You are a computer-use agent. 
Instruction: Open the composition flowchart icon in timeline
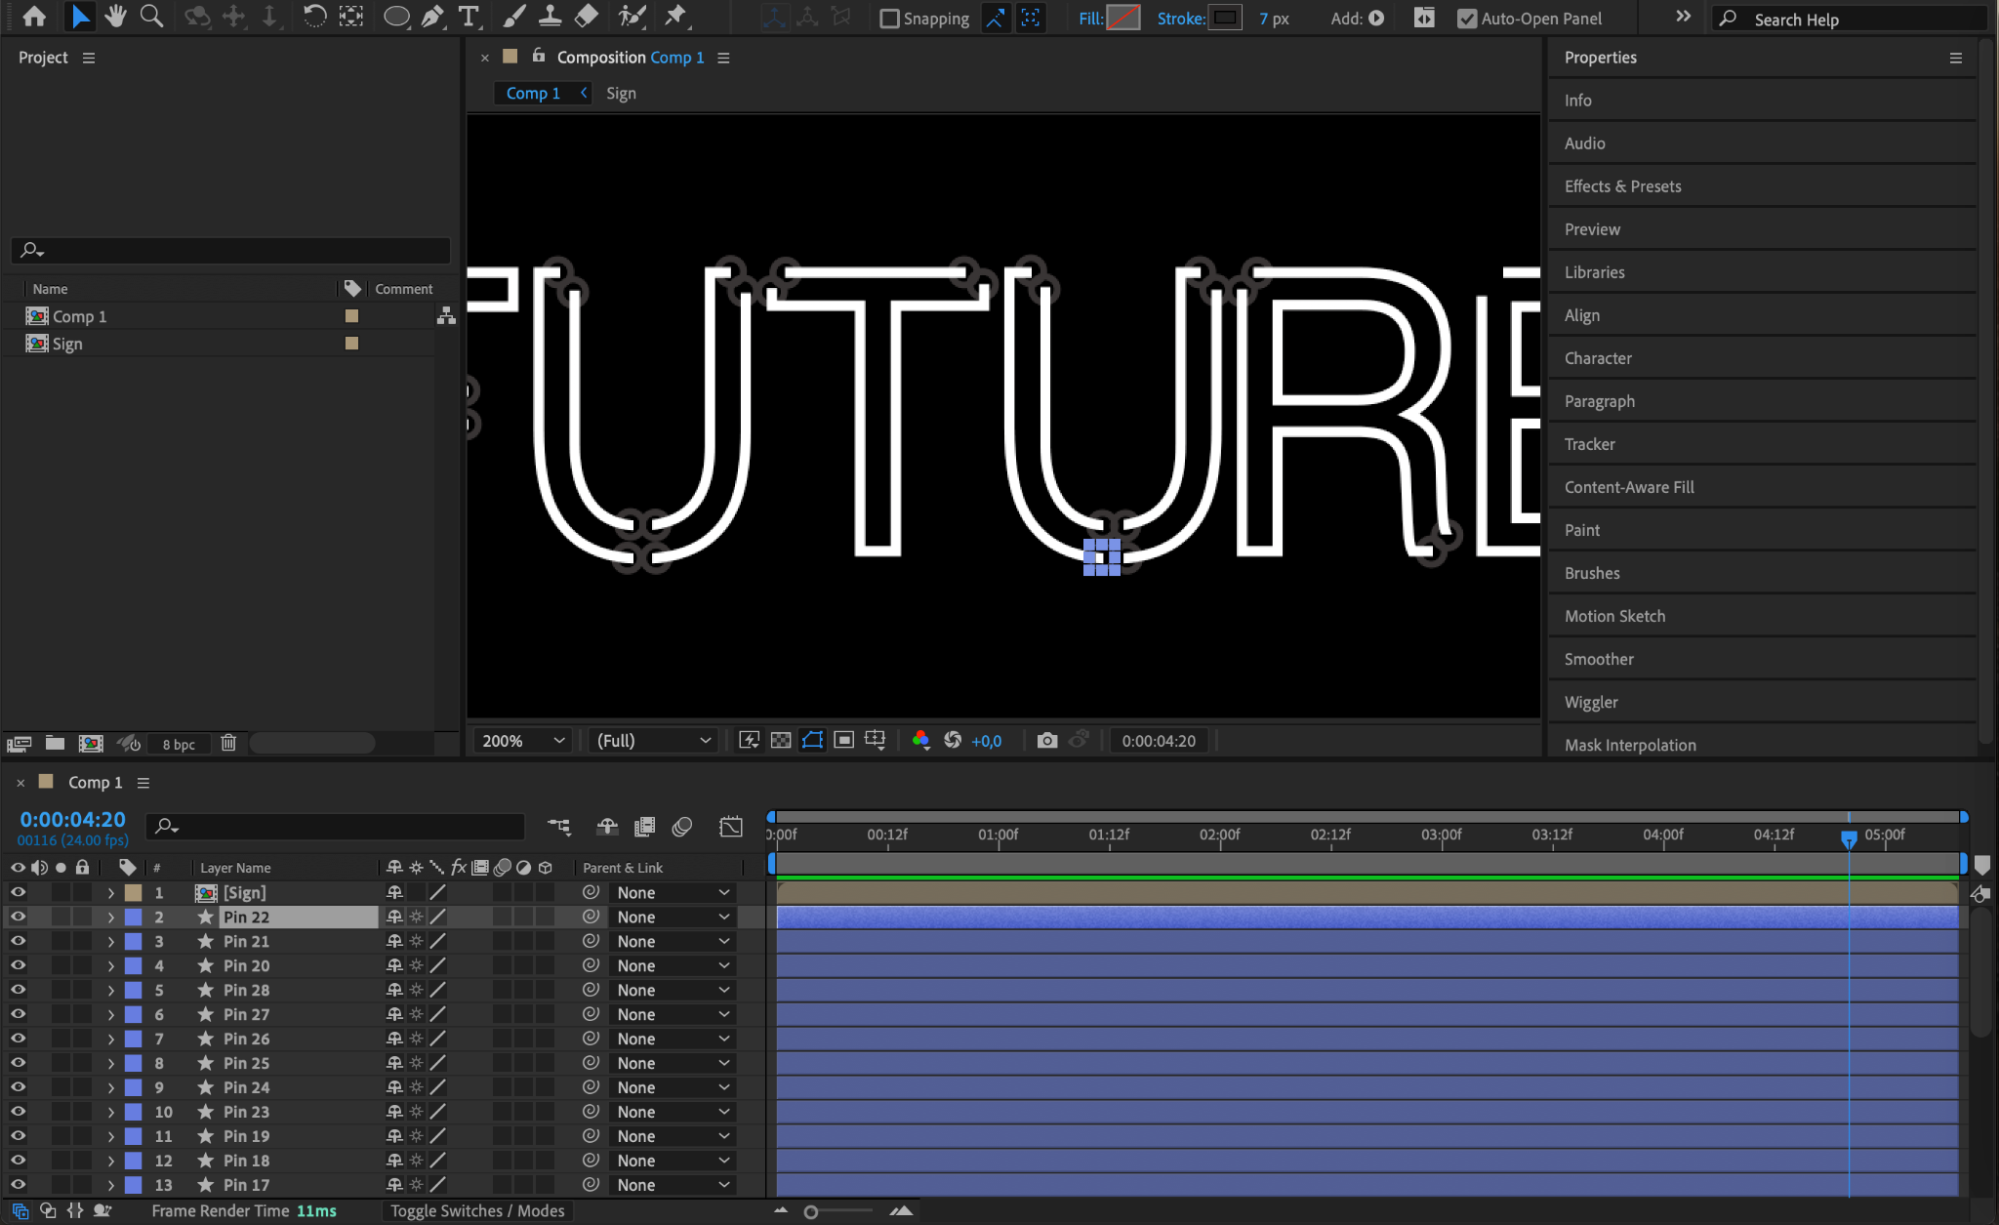click(x=559, y=826)
